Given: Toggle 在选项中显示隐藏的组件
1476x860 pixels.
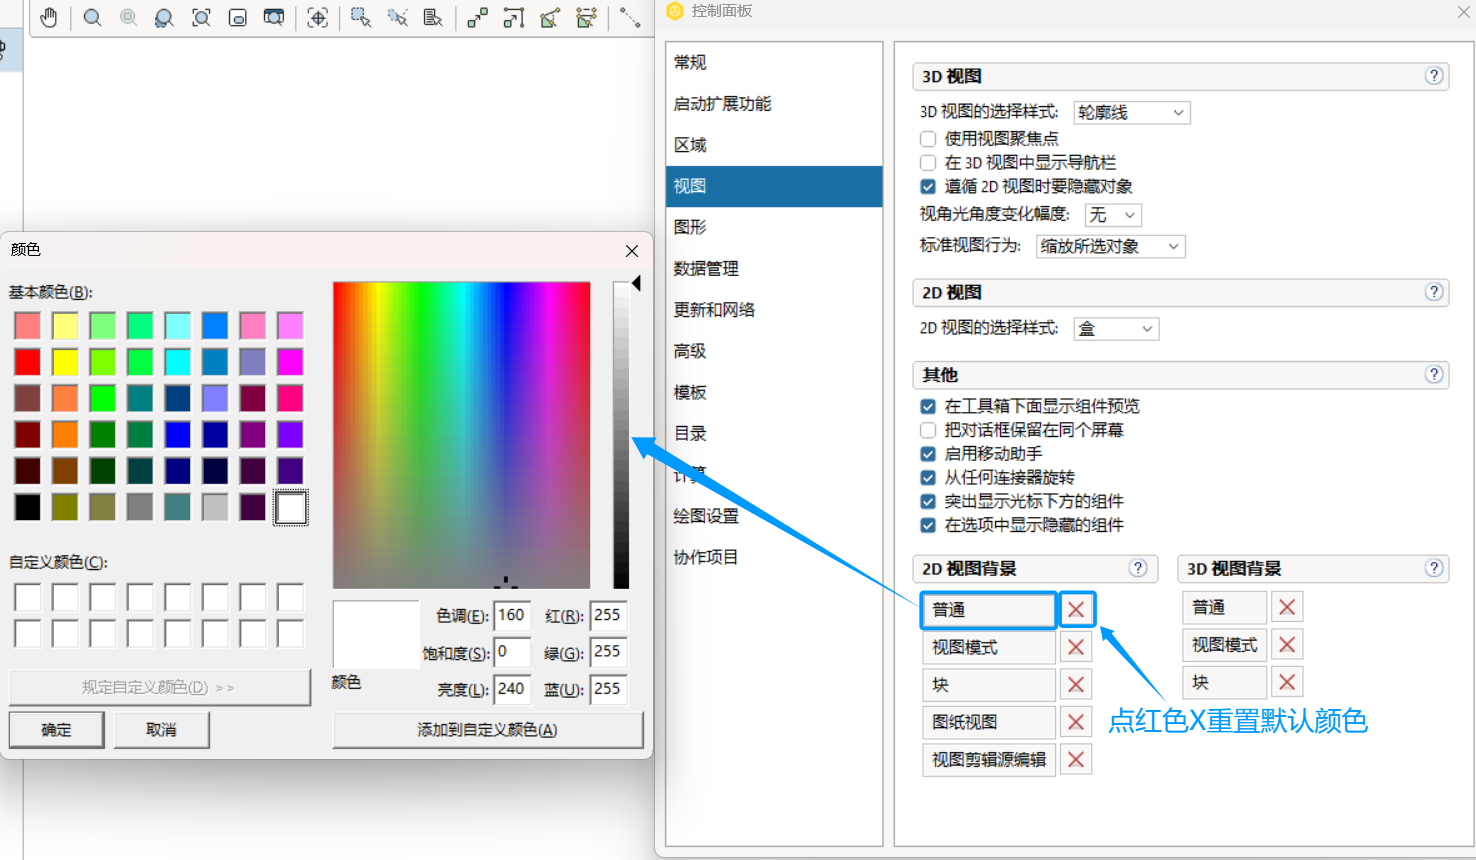Looking at the screenshot, I should [928, 525].
